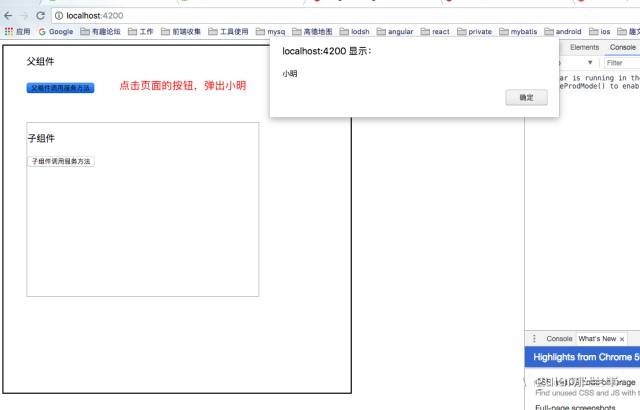This screenshot has width=640, height=410.
Task: Open the Google bookmark
Action: click(x=56, y=31)
